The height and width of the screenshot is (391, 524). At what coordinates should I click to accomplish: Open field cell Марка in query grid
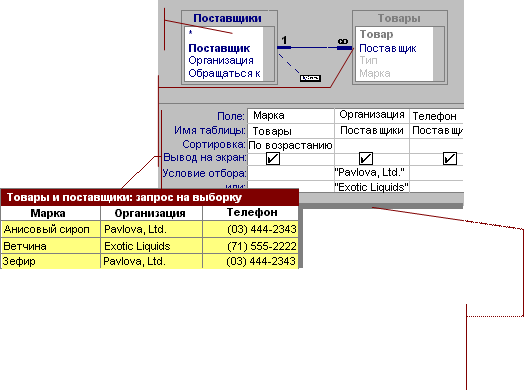tap(290, 116)
